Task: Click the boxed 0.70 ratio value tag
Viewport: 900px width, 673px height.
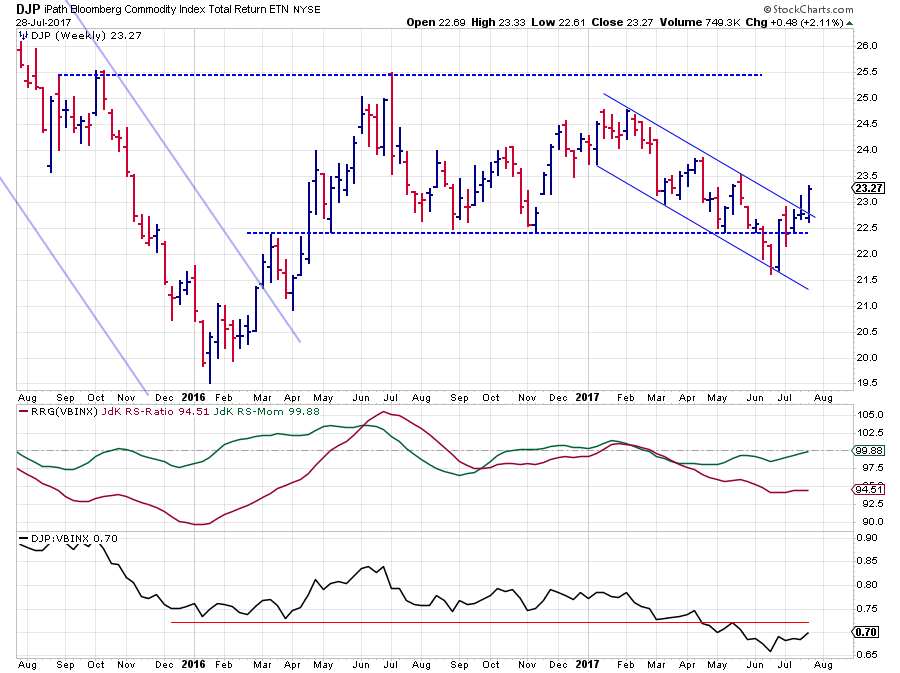Action: click(867, 632)
